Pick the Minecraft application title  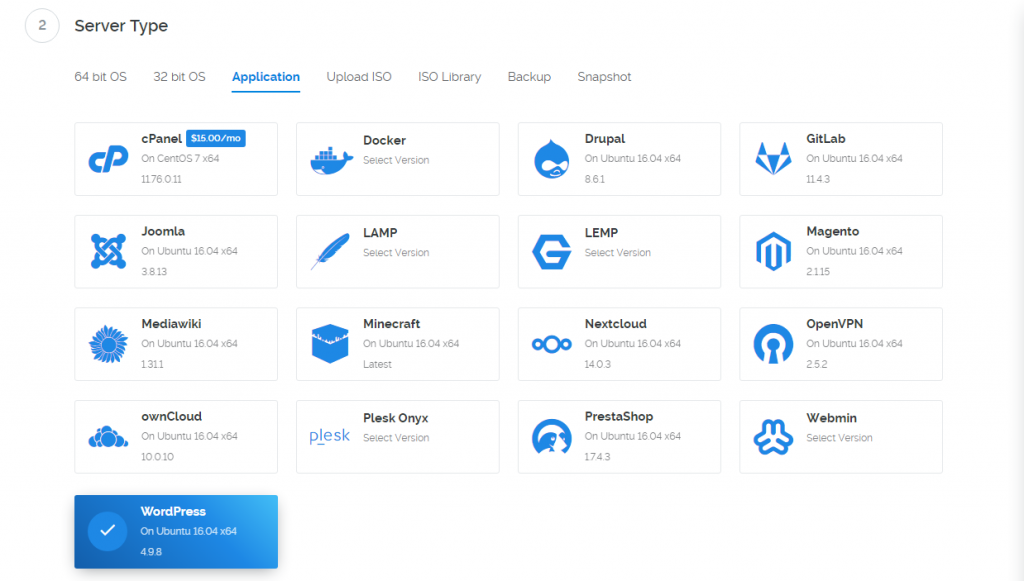pyautogui.click(x=391, y=324)
